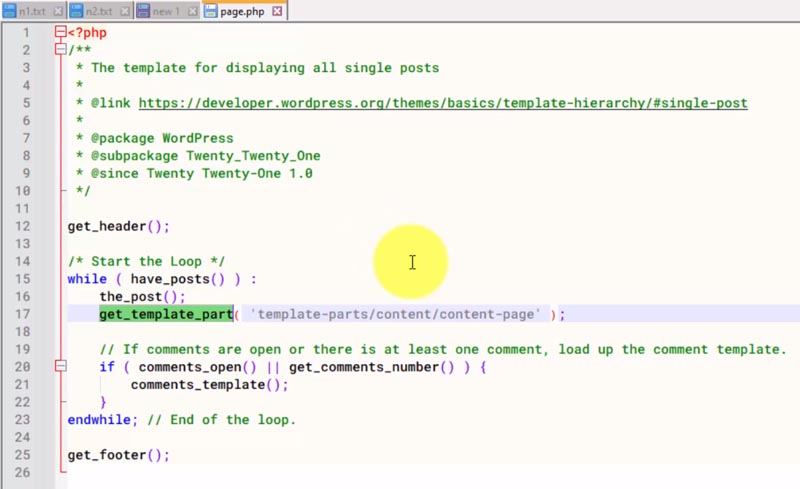Collapse the if block fold on line 20

61,366
